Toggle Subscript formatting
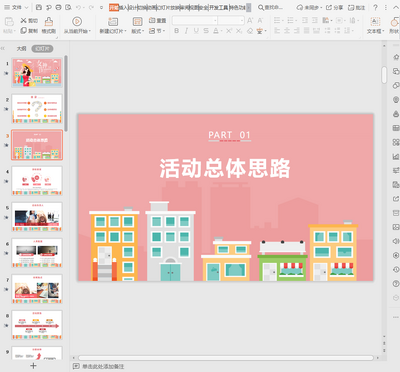The image size is (400, 372). pyautogui.click(x=239, y=31)
